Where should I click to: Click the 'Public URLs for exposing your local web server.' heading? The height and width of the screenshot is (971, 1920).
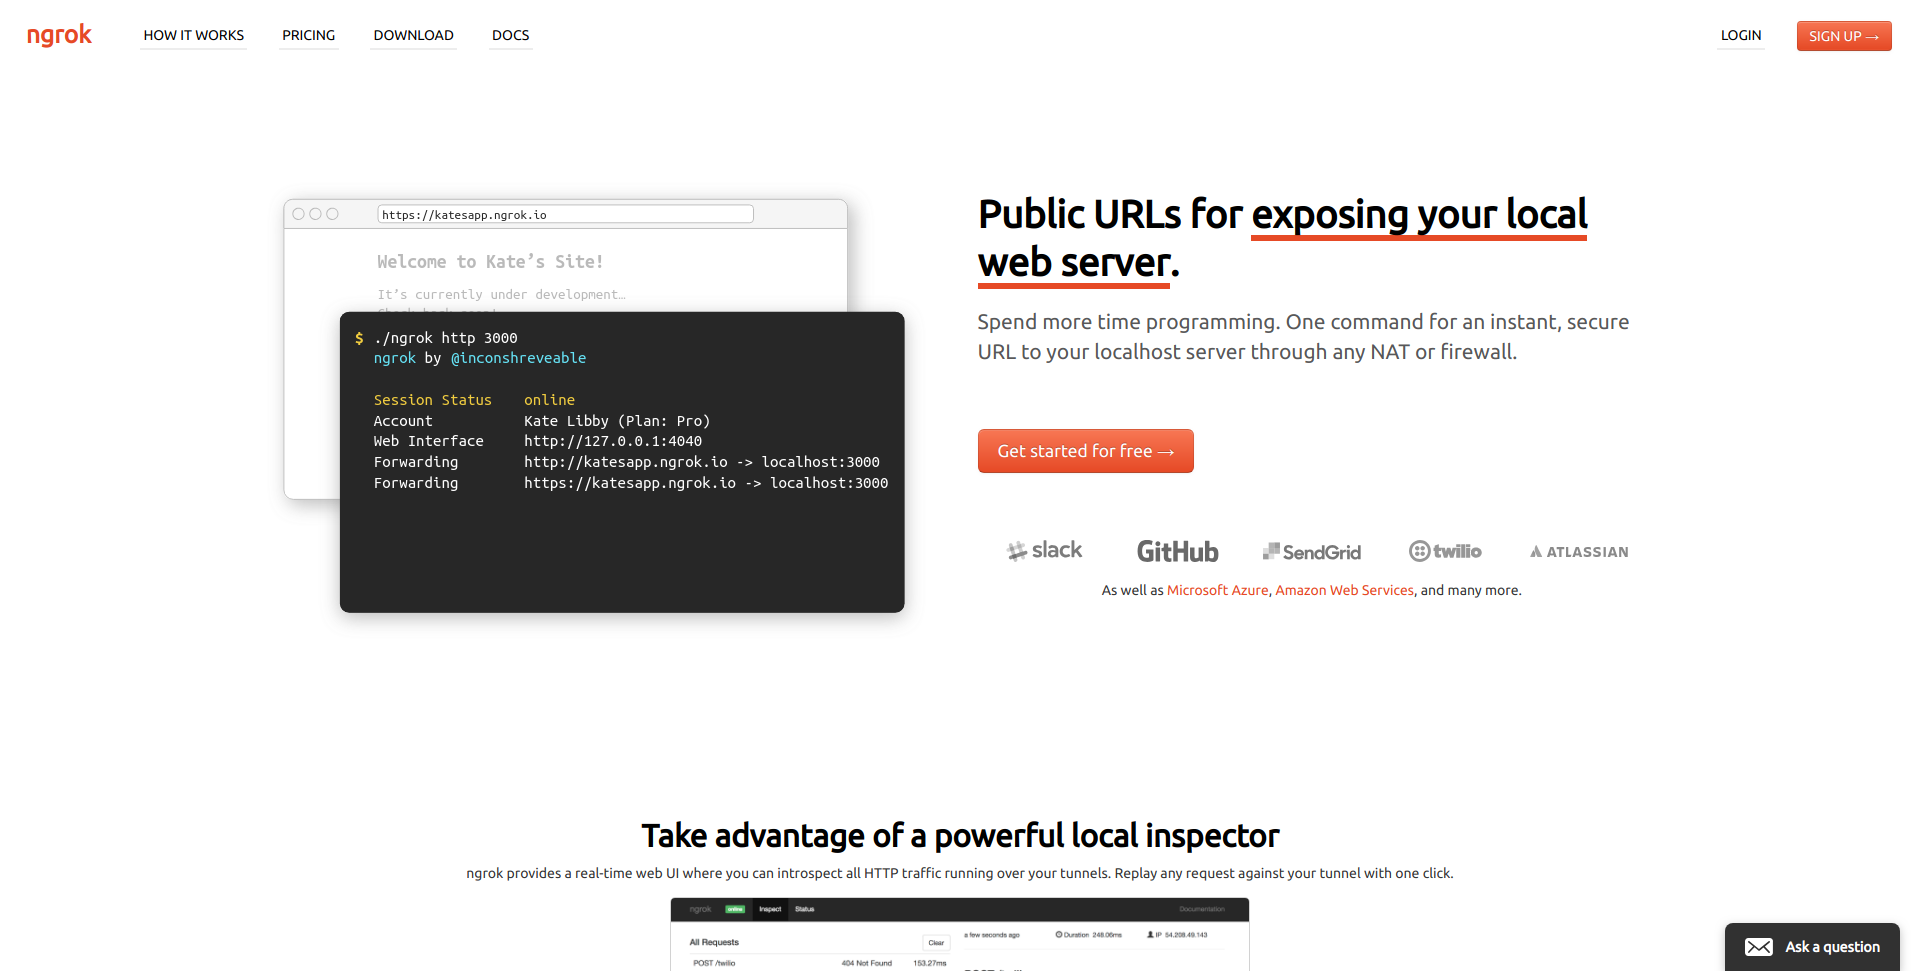tap(1283, 238)
